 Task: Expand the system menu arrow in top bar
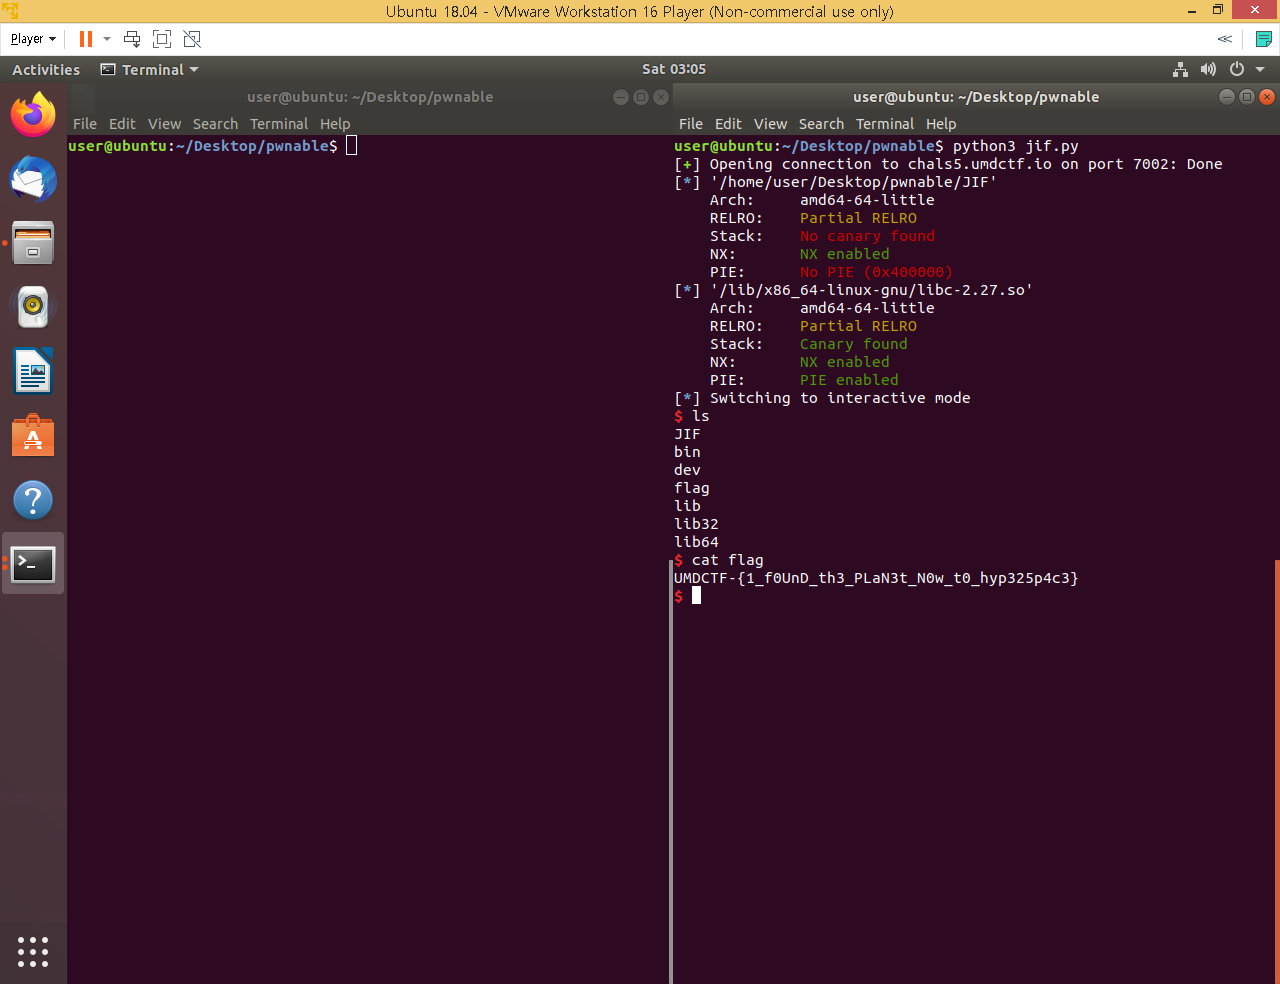(1260, 69)
